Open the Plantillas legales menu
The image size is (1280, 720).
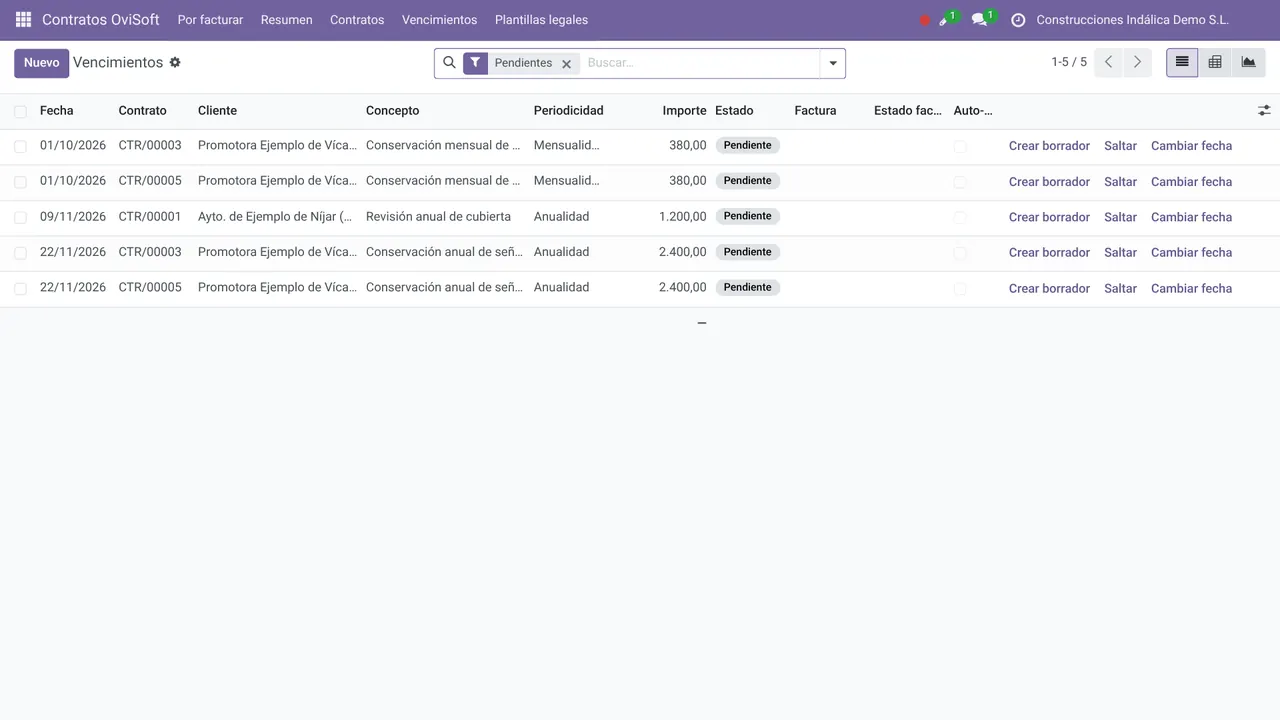pos(541,20)
